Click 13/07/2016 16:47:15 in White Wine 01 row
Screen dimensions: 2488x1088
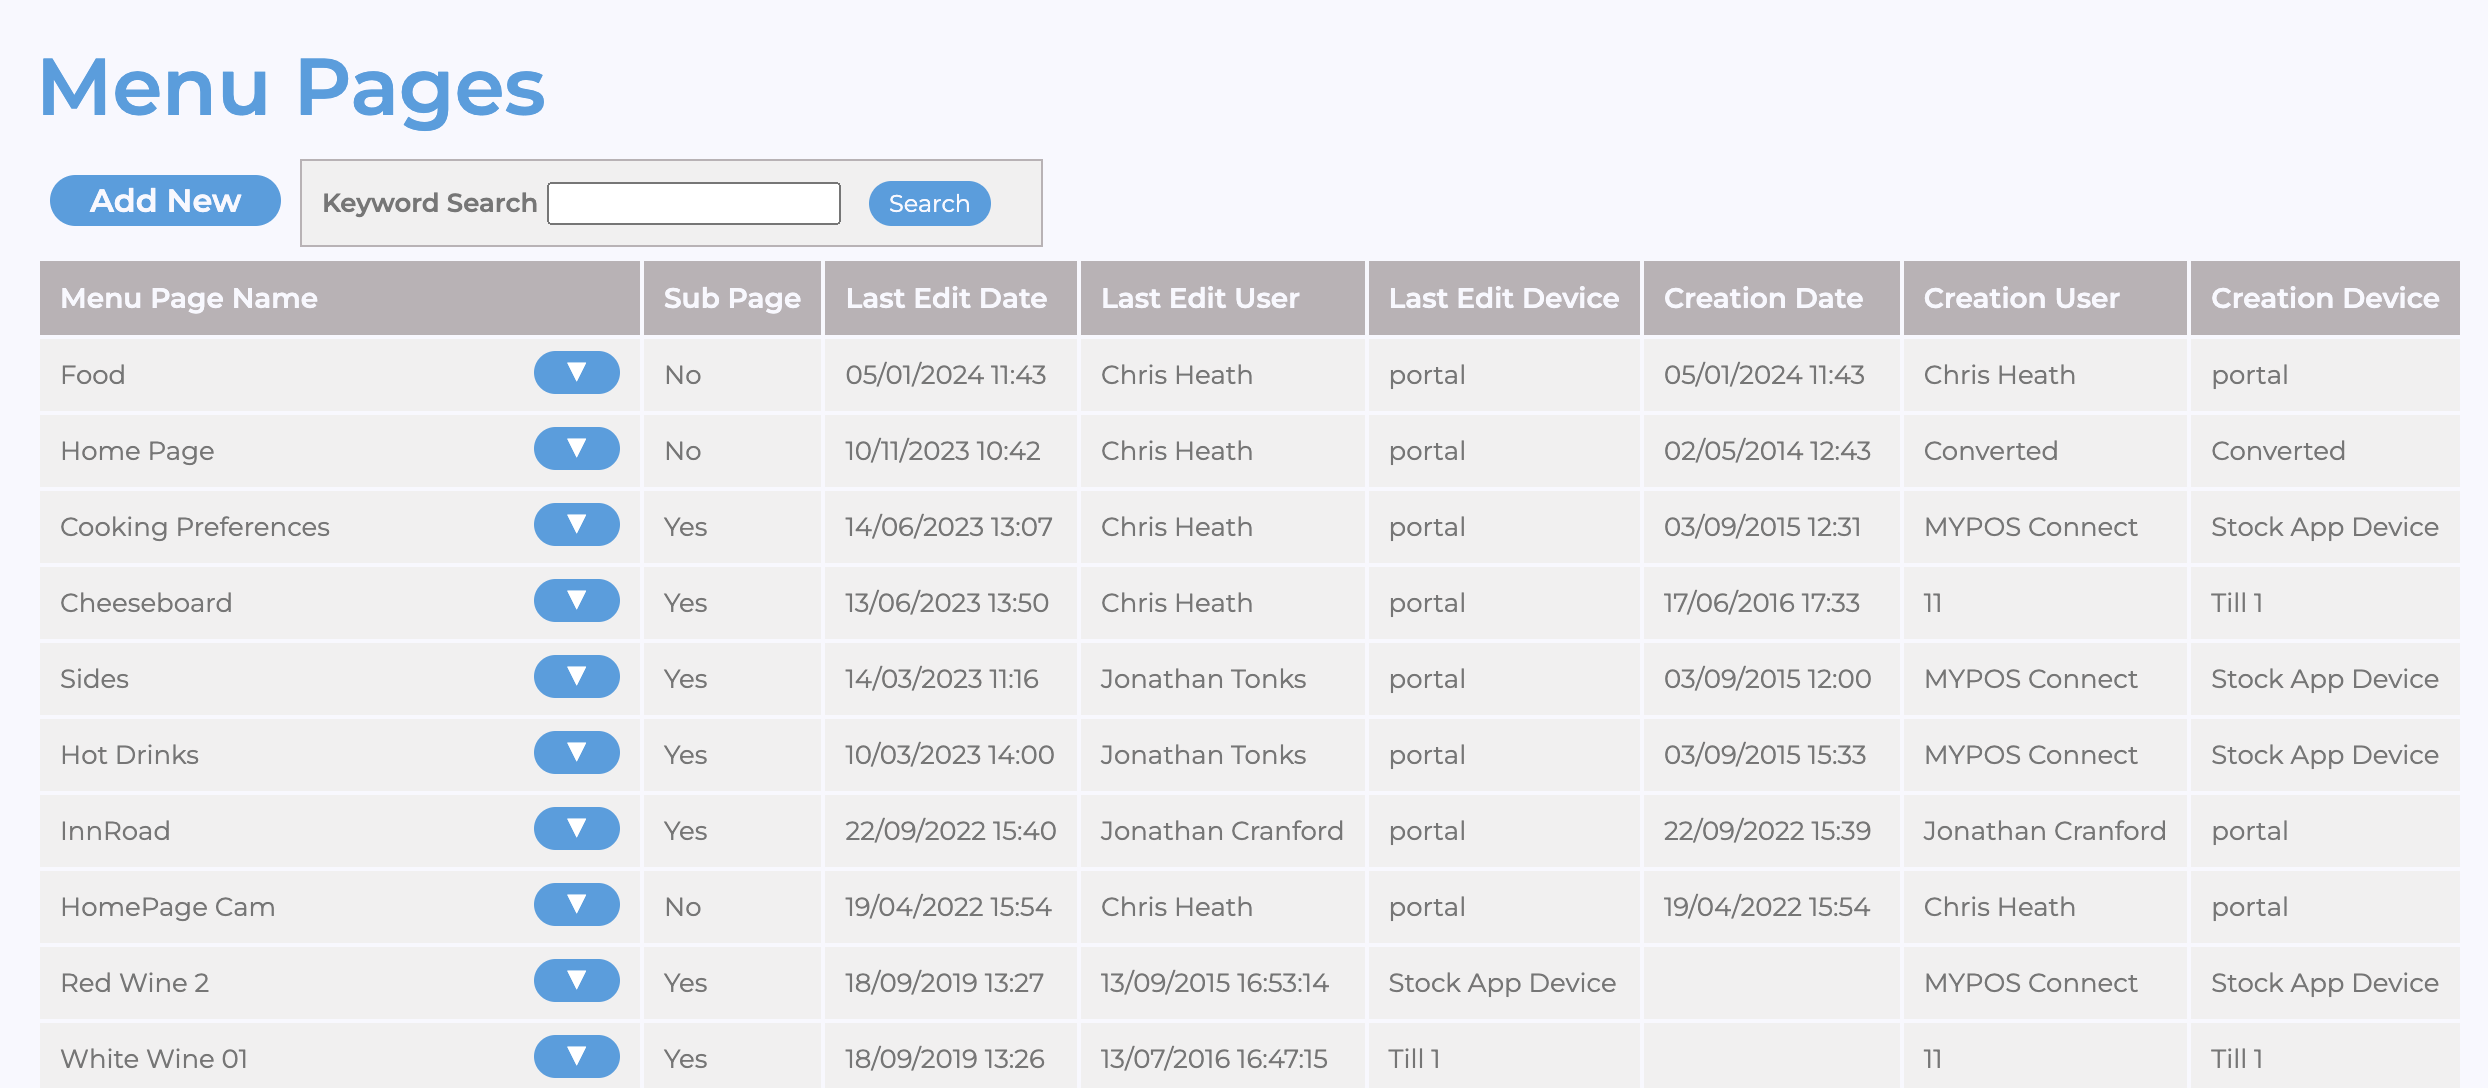coord(1214,1059)
